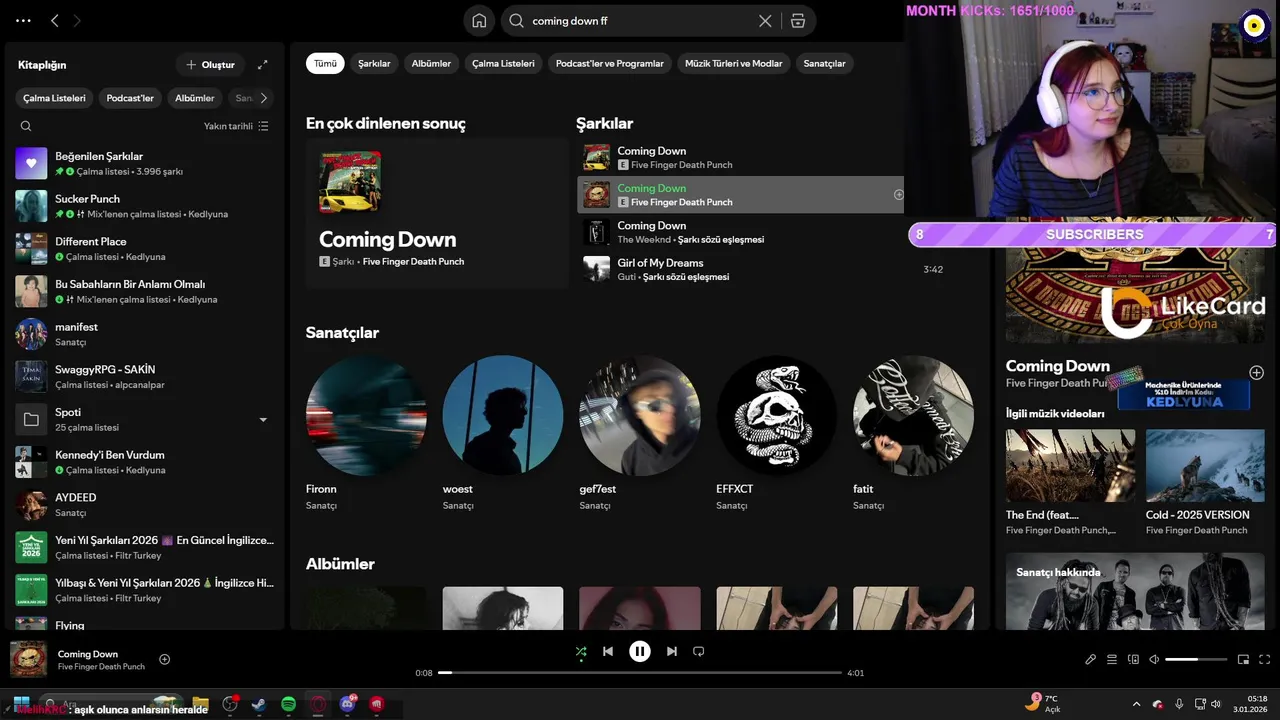
Task: Show hidden system tray icons chevron
Action: (x=1136, y=704)
